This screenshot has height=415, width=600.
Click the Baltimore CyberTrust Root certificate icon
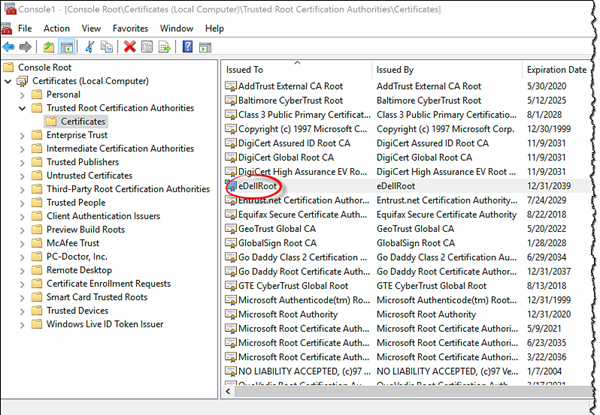(x=231, y=101)
